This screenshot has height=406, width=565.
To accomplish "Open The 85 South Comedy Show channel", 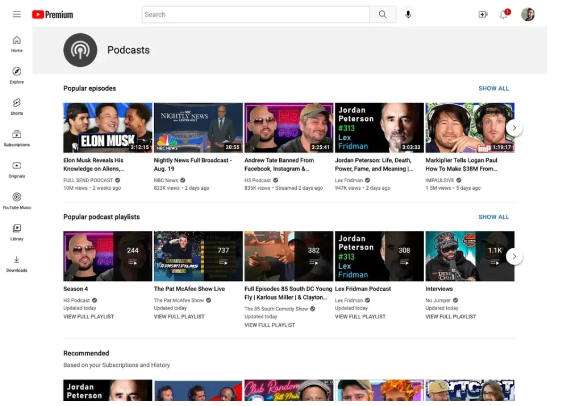I will (276, 309).
